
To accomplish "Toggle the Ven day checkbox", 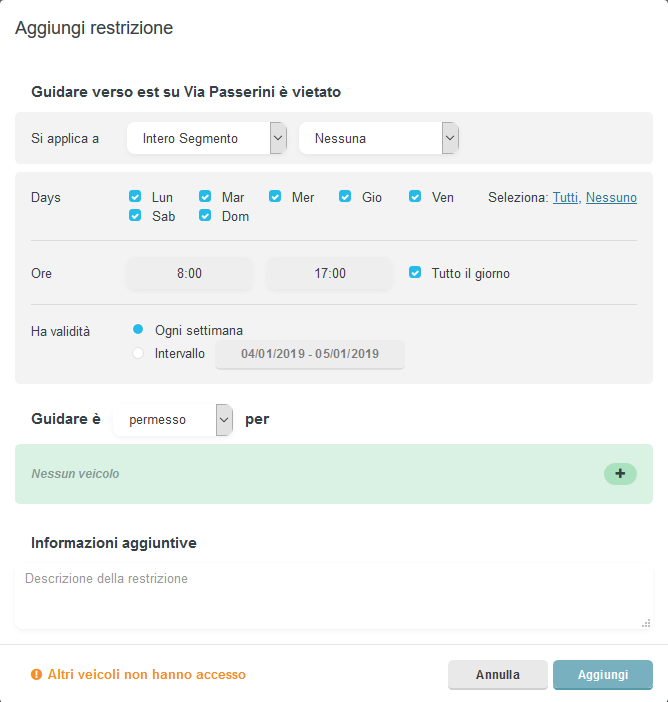I will click(415, 197).
